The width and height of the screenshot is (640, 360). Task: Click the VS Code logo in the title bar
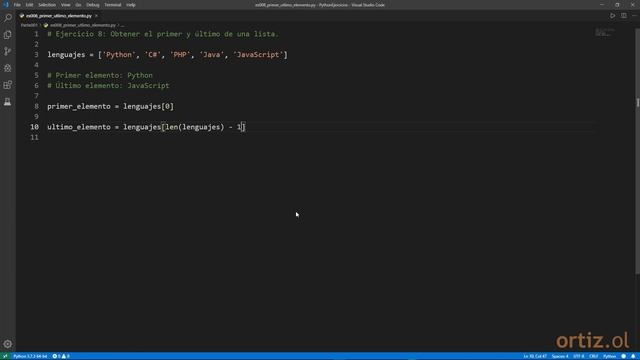point(6,5)
